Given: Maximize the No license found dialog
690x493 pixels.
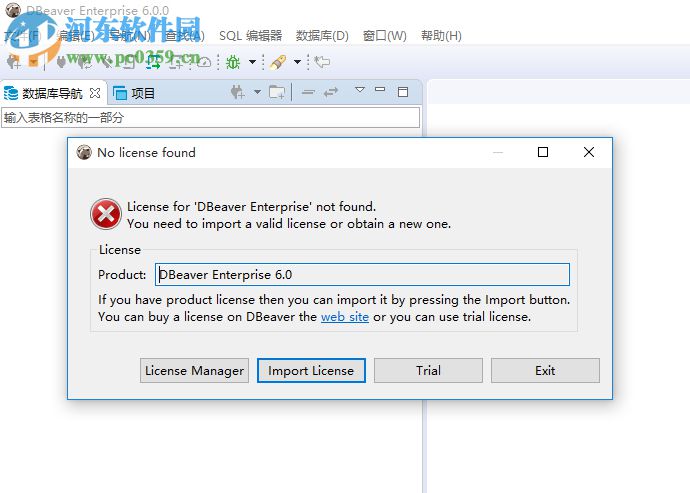Looking at the screenshot, I should [x=543, y=152].
